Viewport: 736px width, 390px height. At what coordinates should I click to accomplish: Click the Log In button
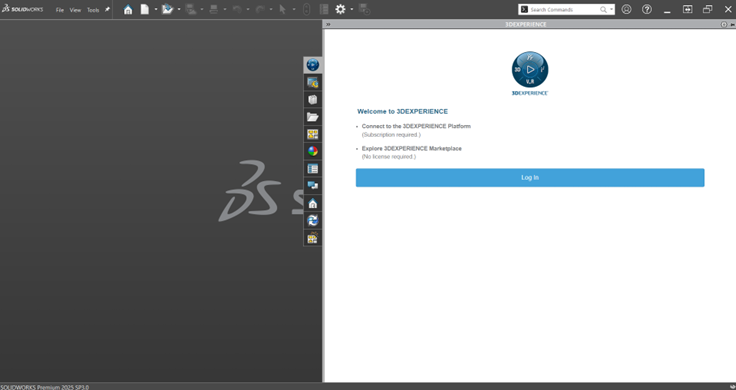[530, 178]
